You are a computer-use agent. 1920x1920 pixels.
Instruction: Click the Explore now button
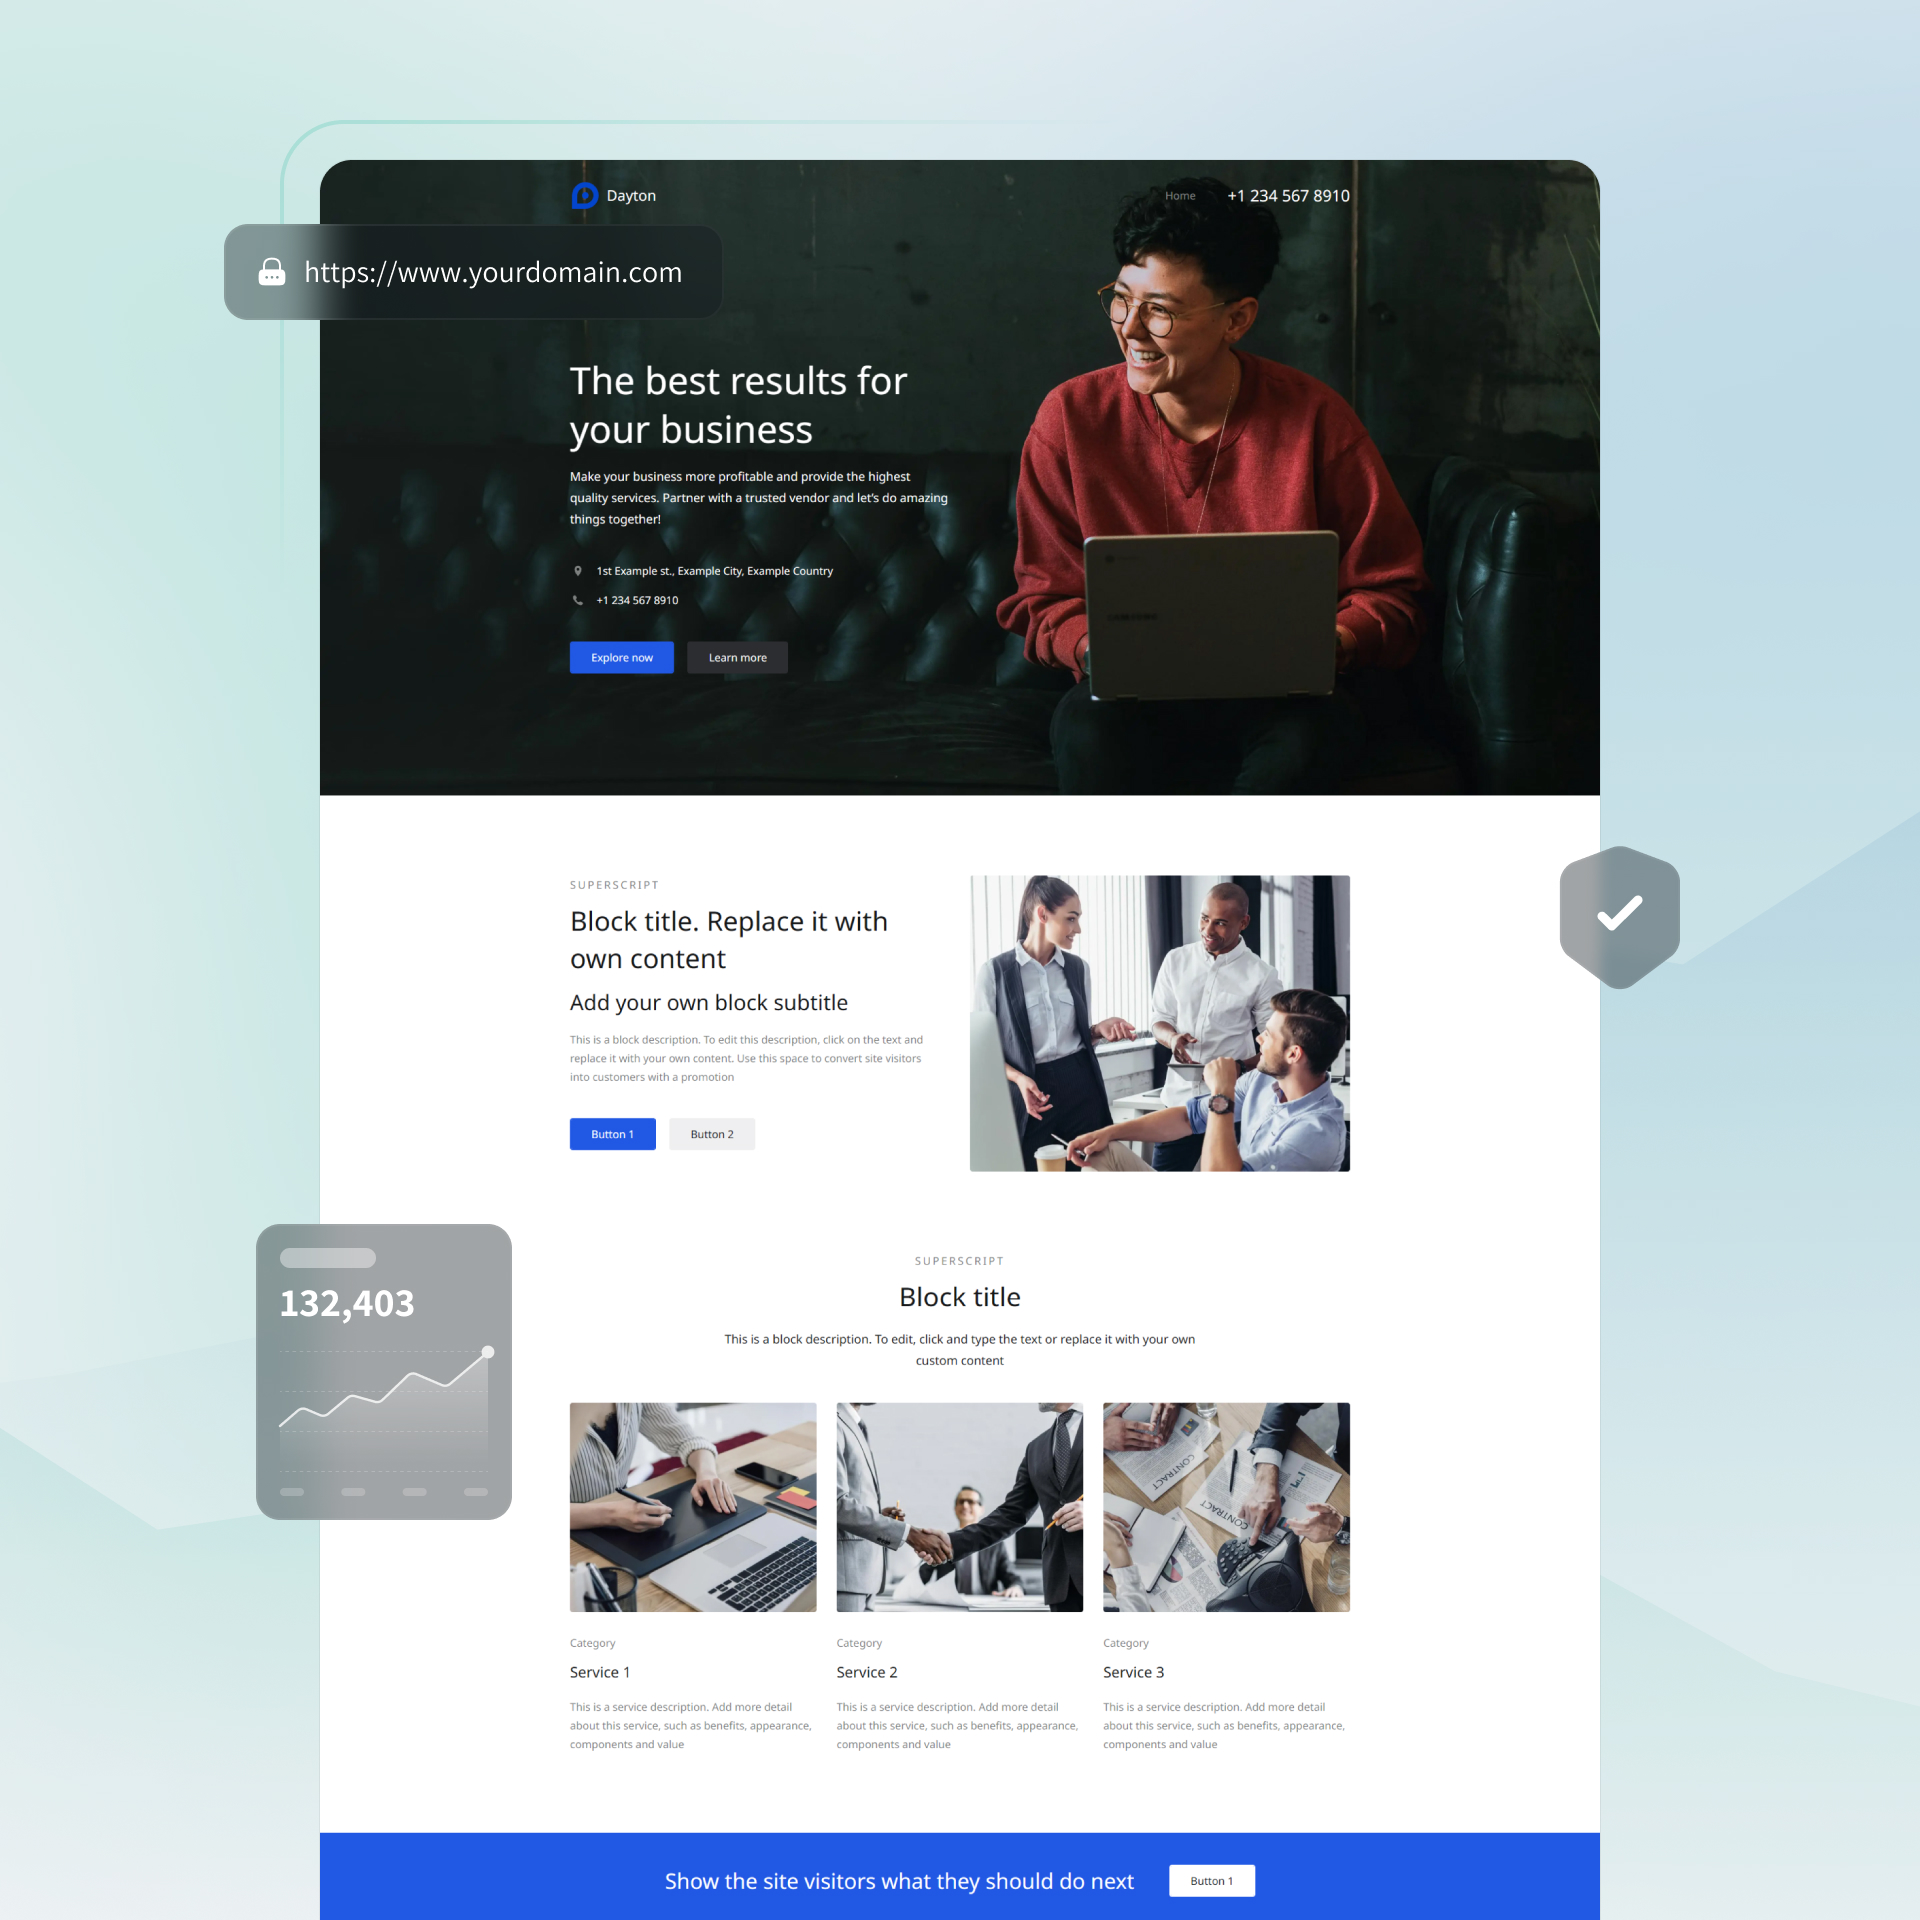click(x=622, y=656)
